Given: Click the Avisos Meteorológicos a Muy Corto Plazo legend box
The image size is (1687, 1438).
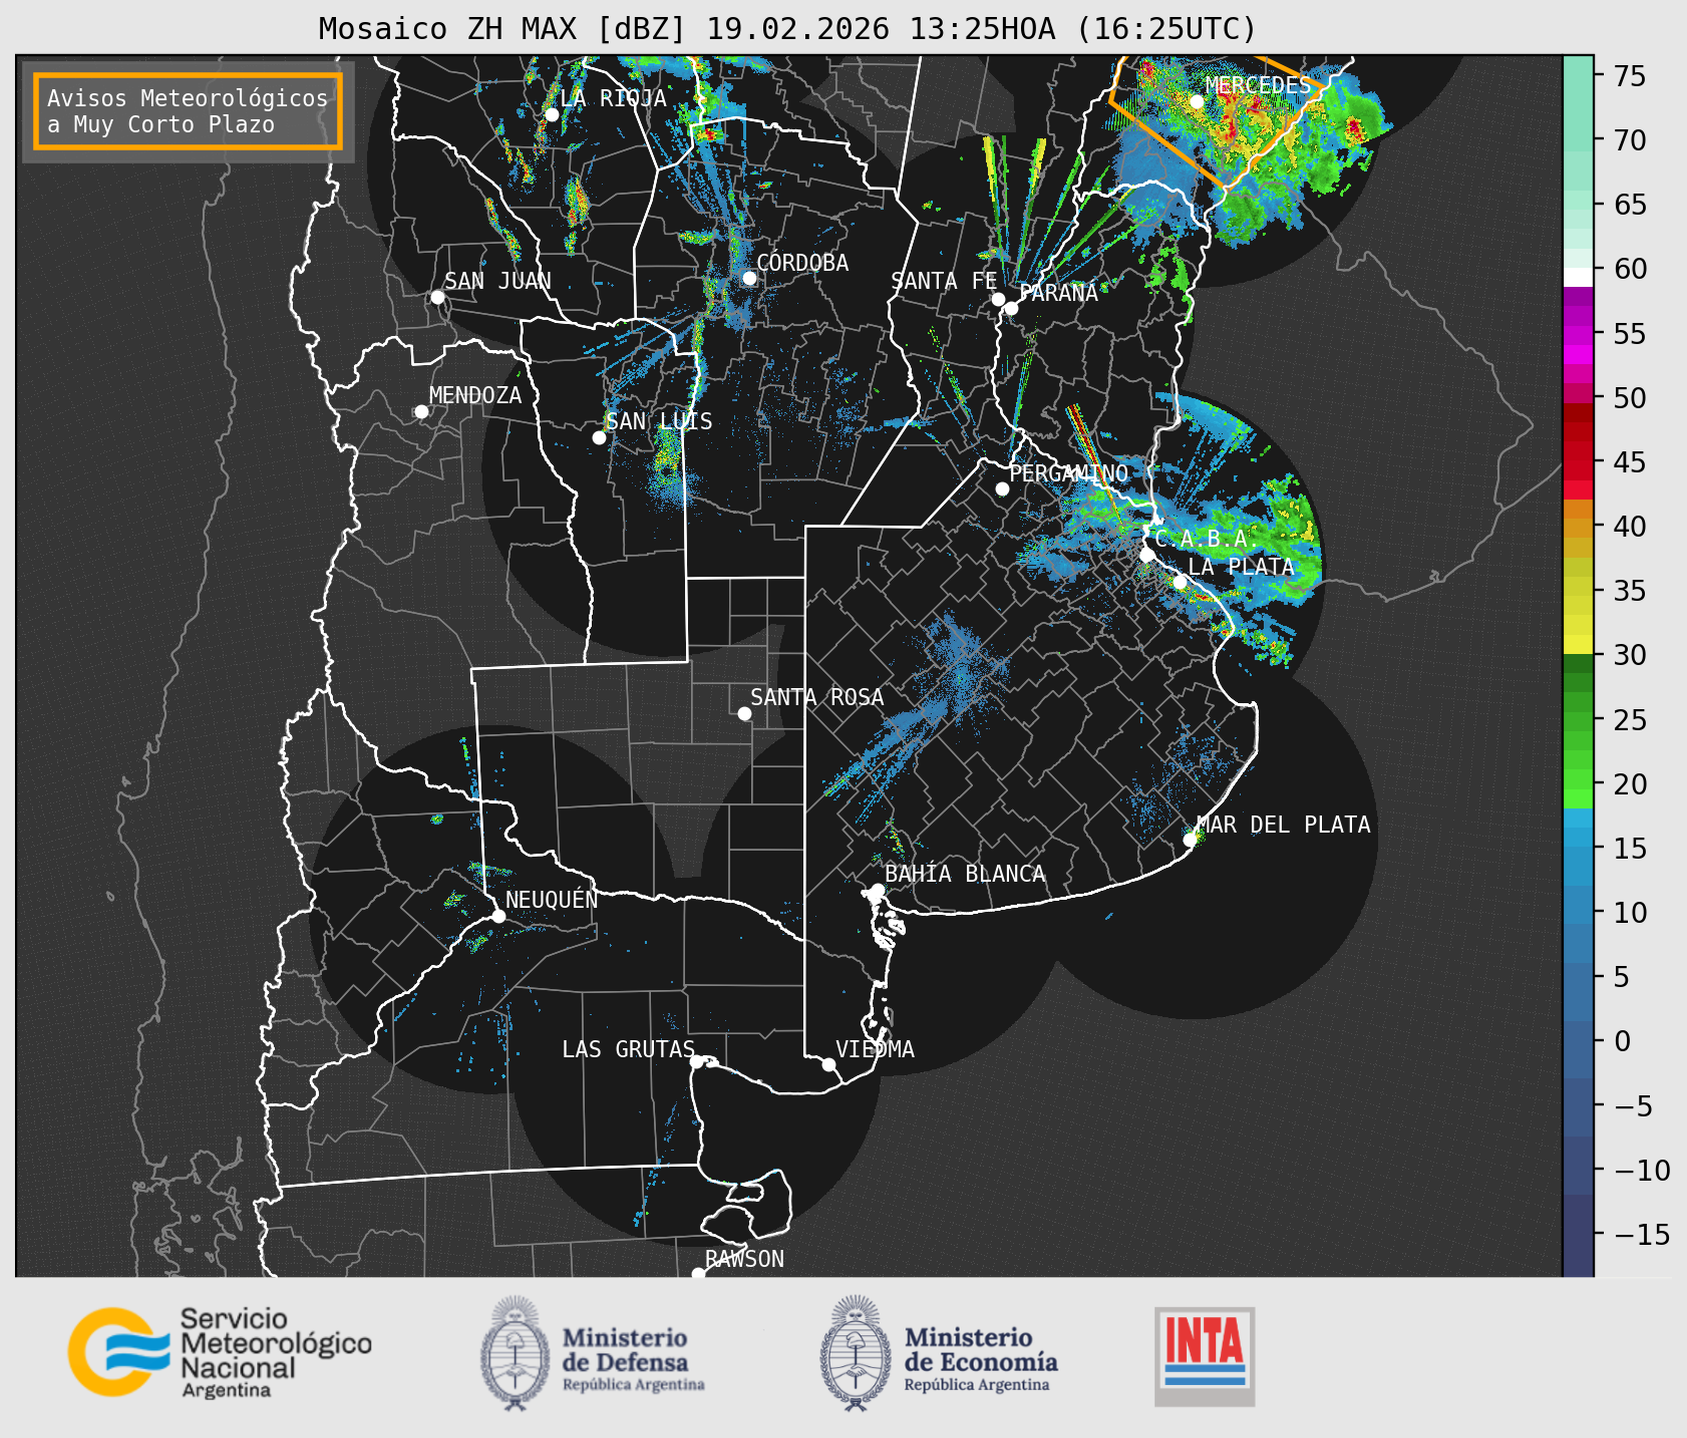Looking at the screenshot, I should tap(188, 111).
